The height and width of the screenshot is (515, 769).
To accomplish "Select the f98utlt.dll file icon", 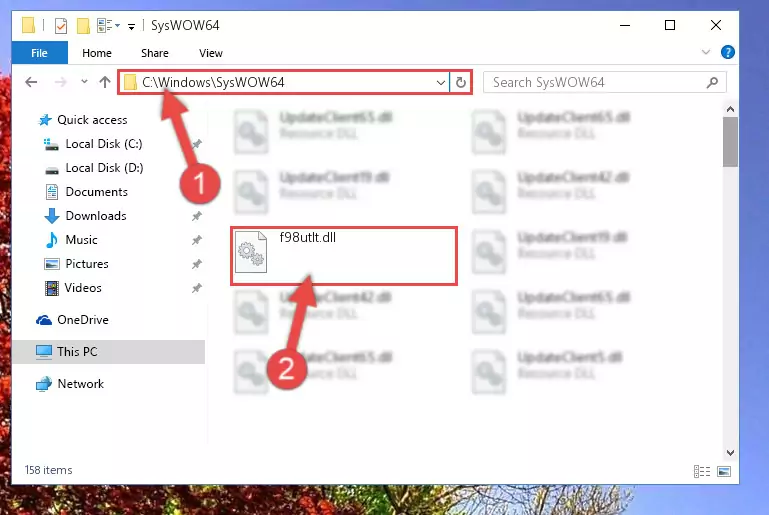I will tap(251, 252).
